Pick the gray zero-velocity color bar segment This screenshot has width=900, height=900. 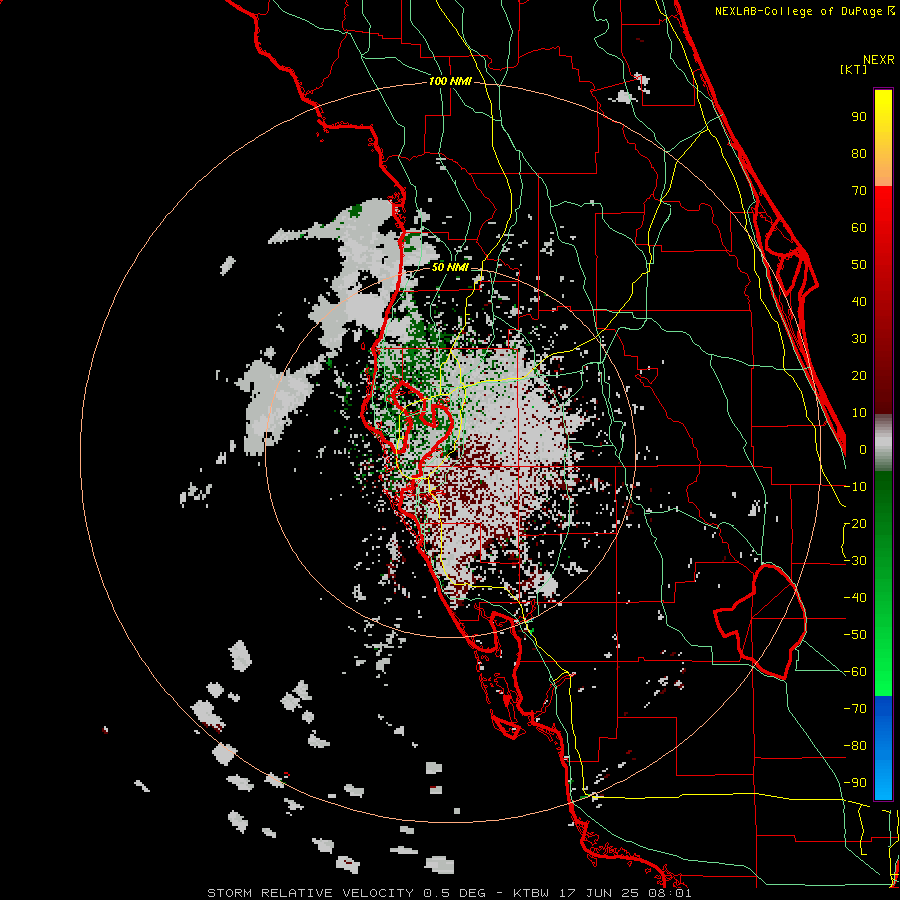pos(883,443)
